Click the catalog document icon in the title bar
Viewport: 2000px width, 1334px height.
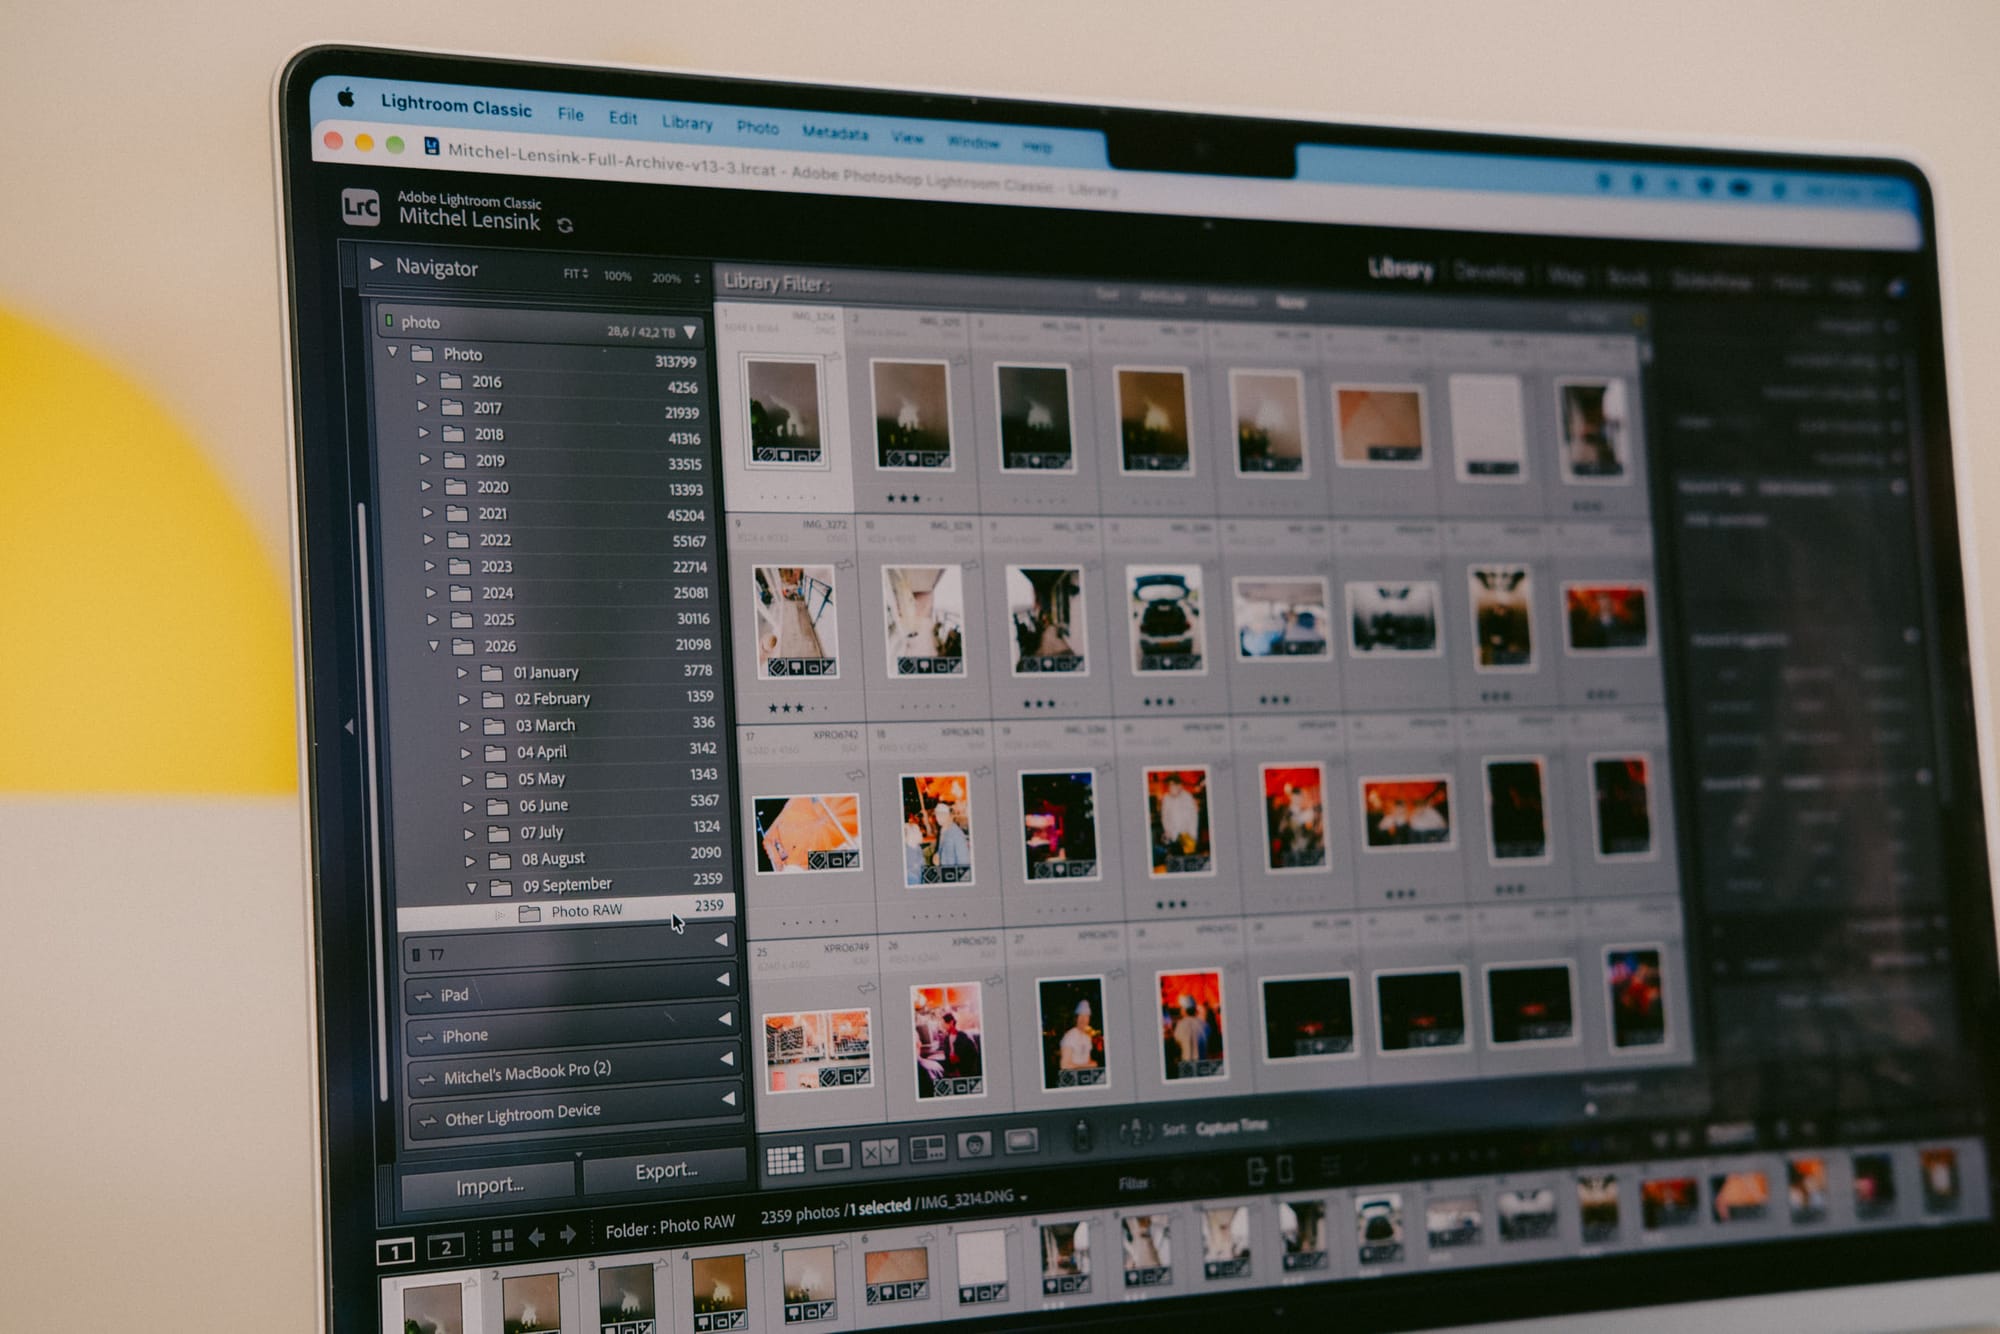click(x=432, y=146)
